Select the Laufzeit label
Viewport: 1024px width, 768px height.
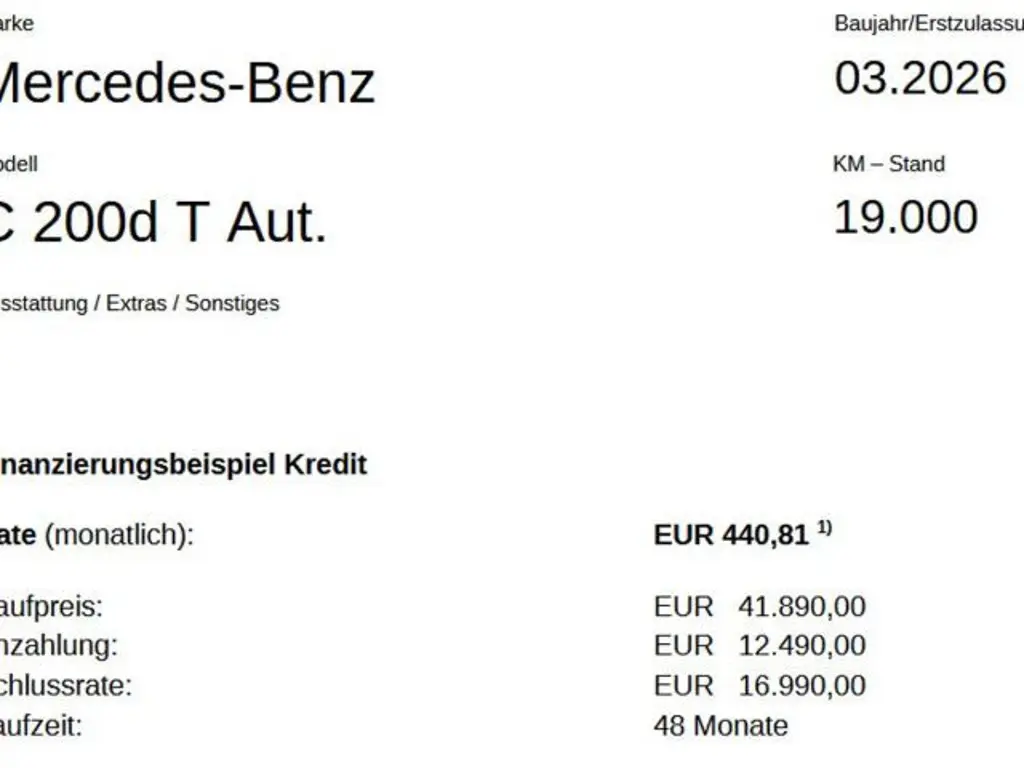[x=41, y=726]
